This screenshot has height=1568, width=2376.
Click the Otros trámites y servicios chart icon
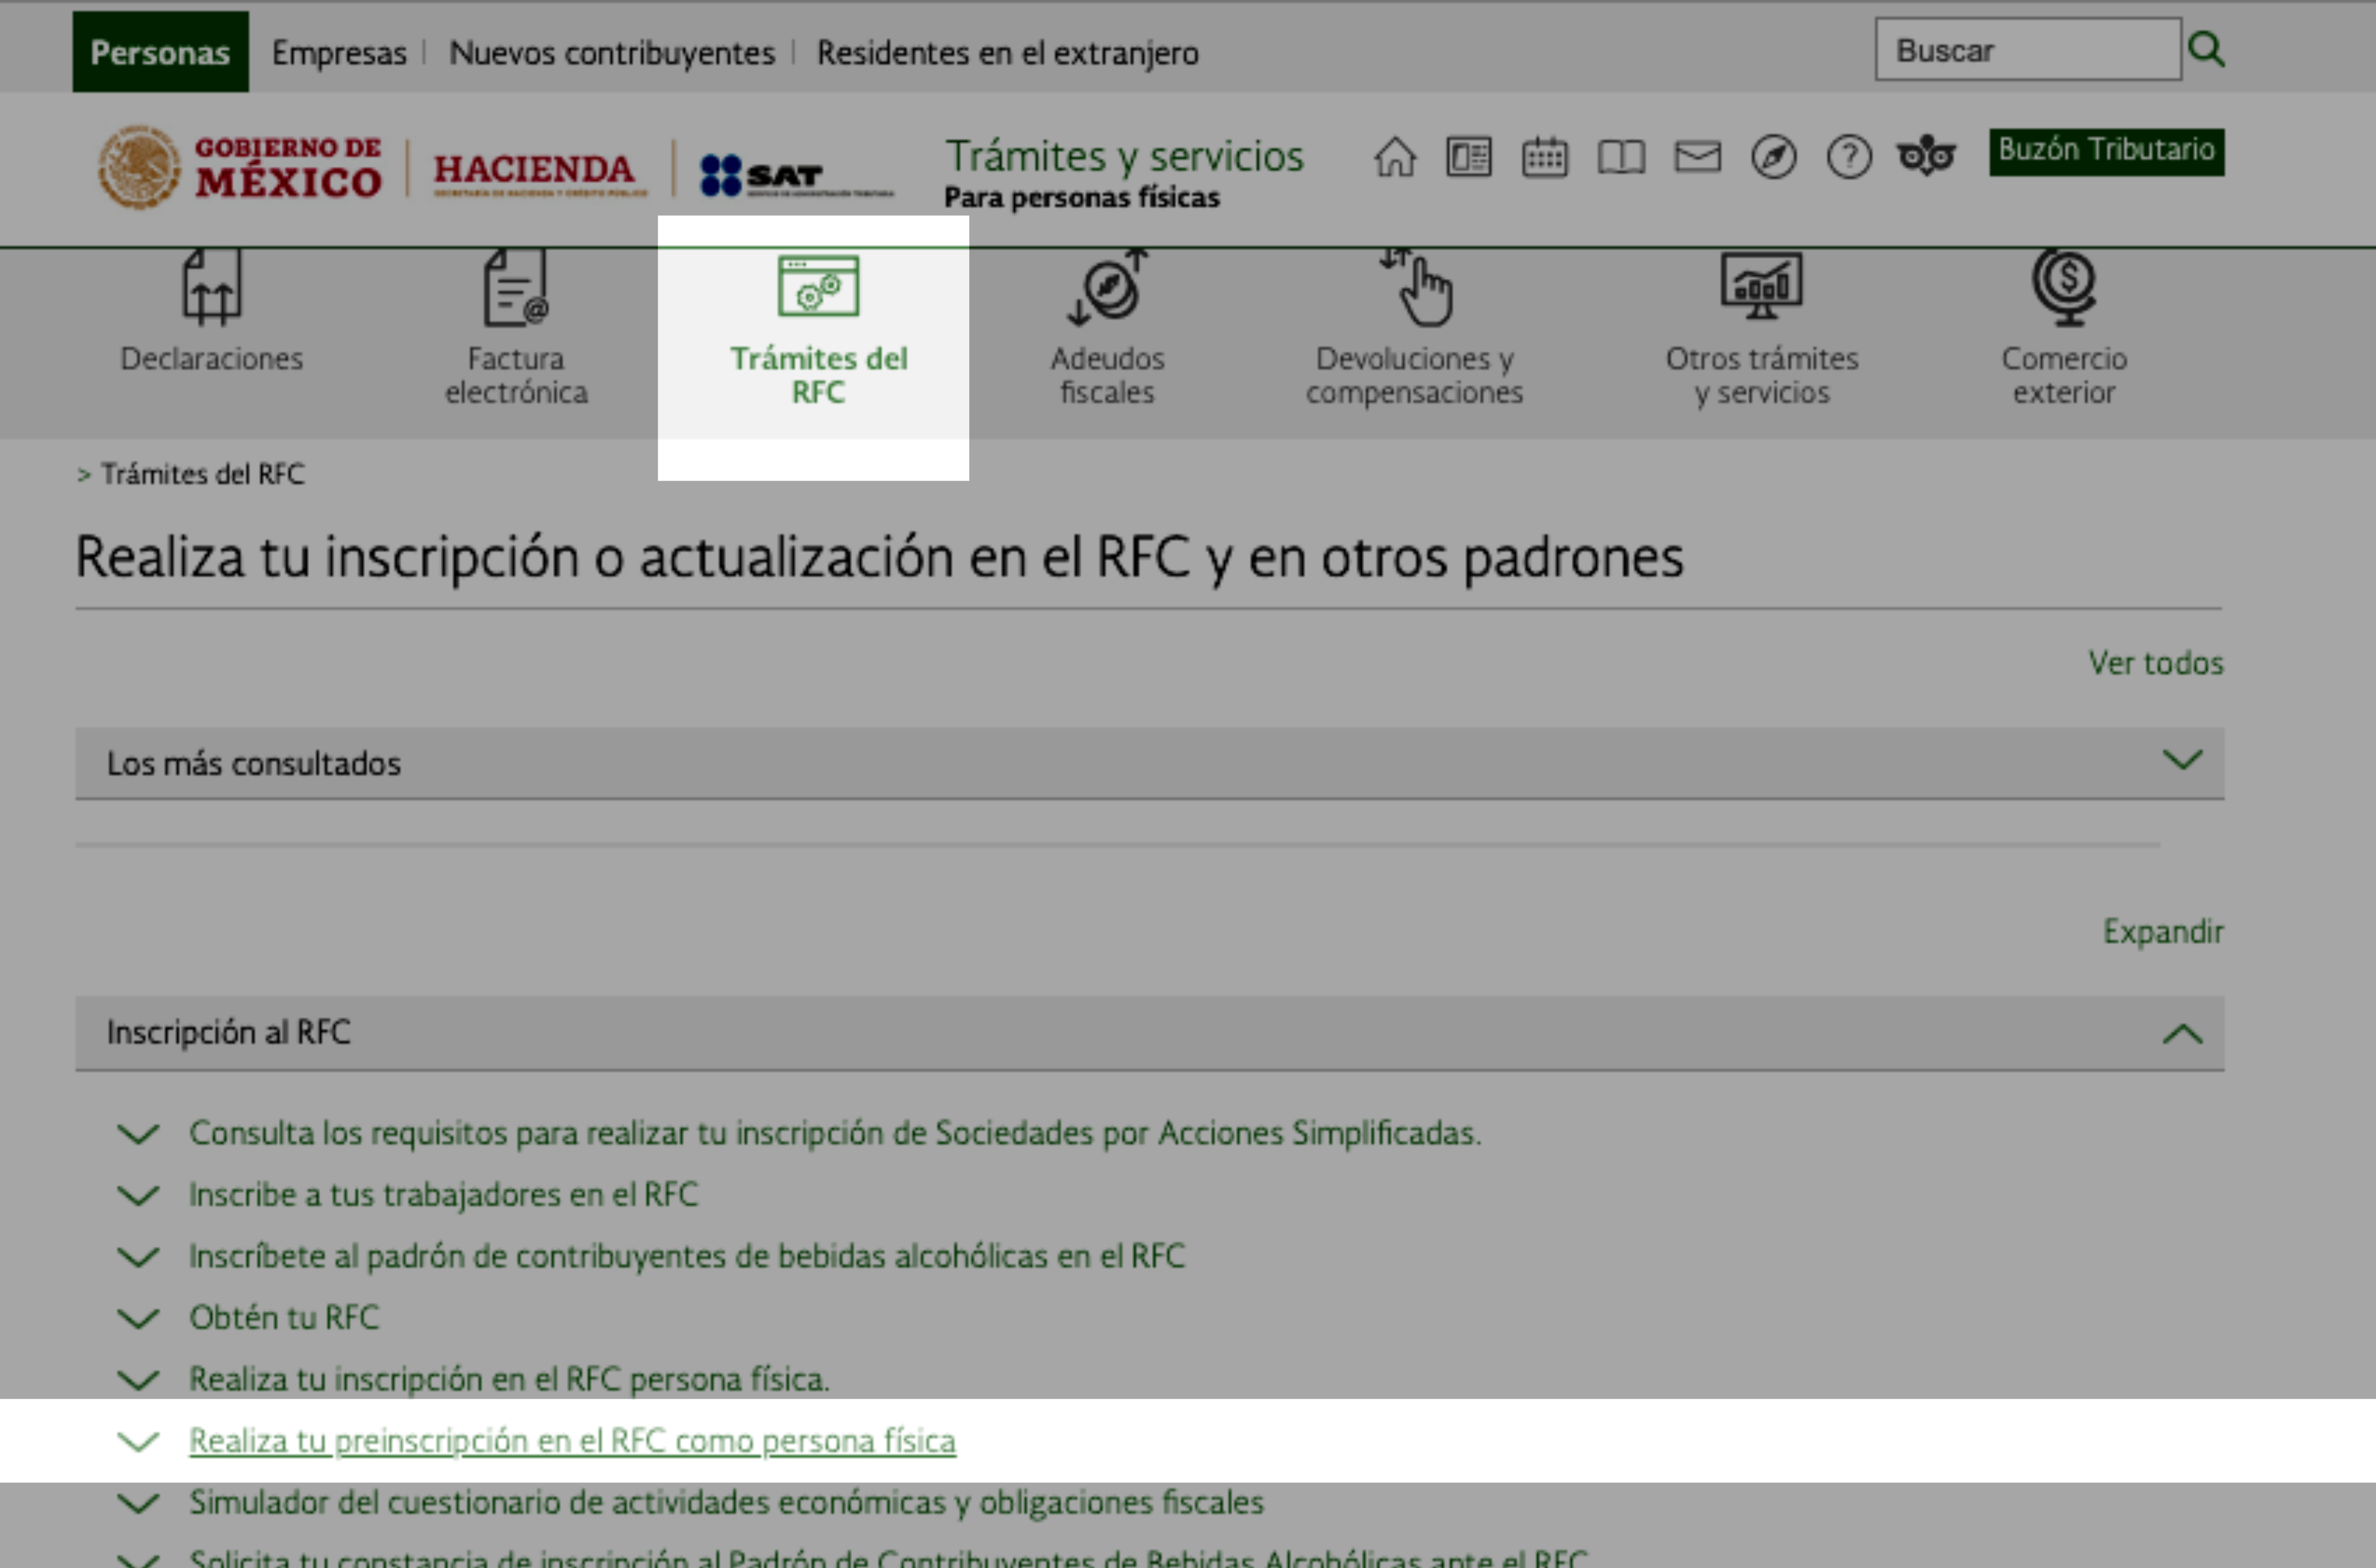point(1761,286)
